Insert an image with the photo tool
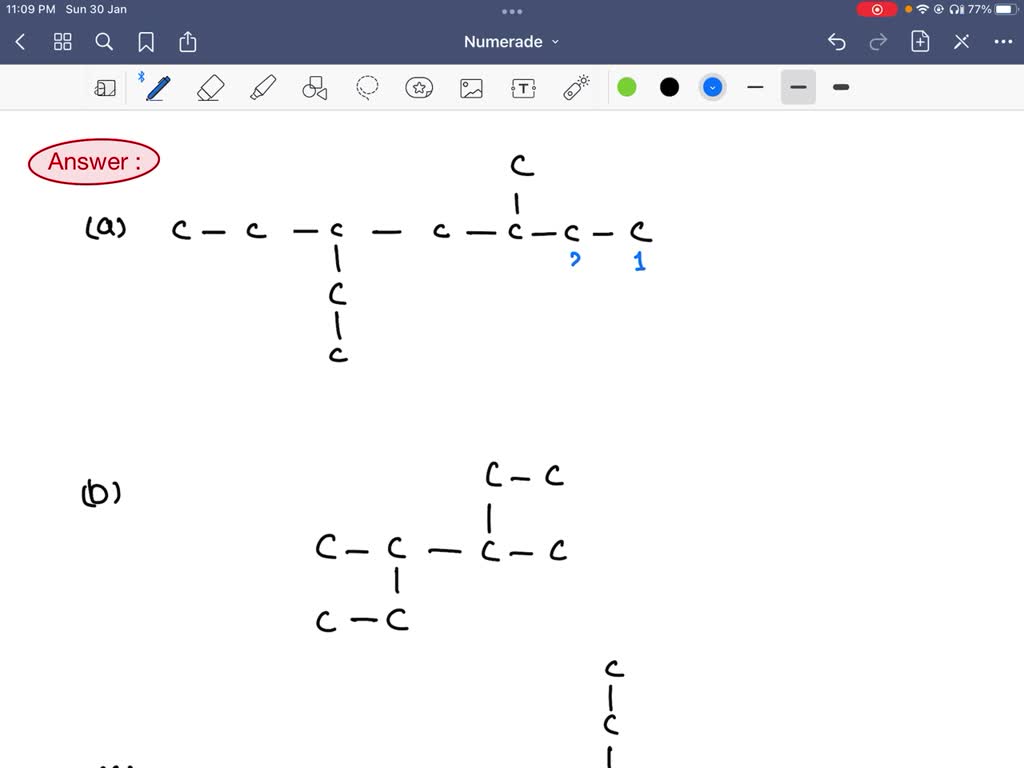Image resolution: width=1024 pixels, height=768 pixels. (471, 87)
